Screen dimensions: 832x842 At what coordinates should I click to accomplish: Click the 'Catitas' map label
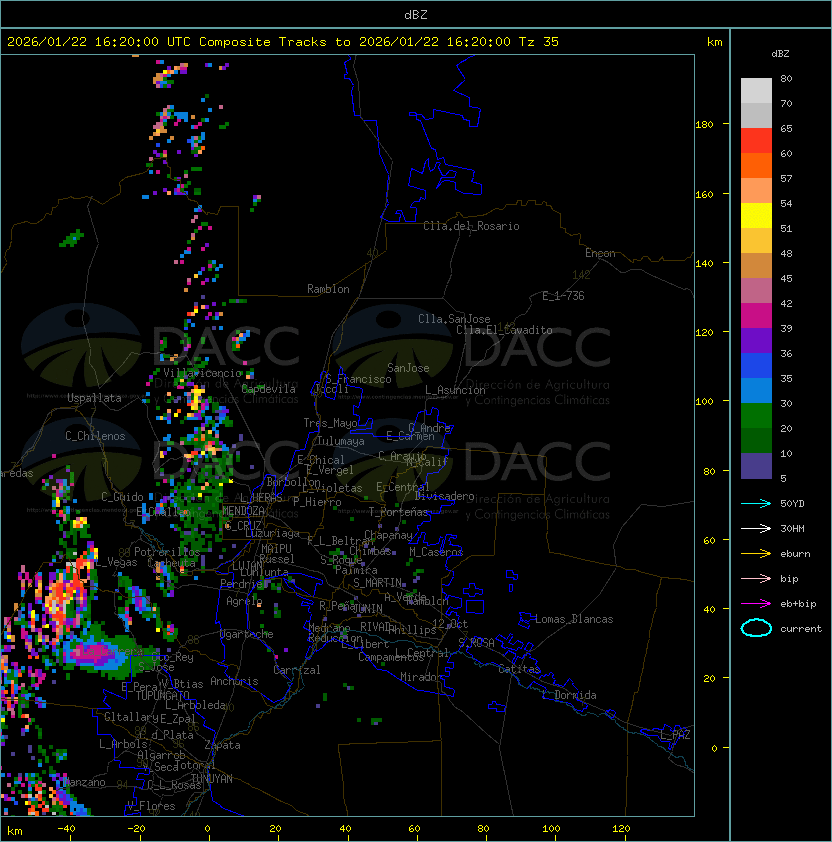click(x=519, y=669)
